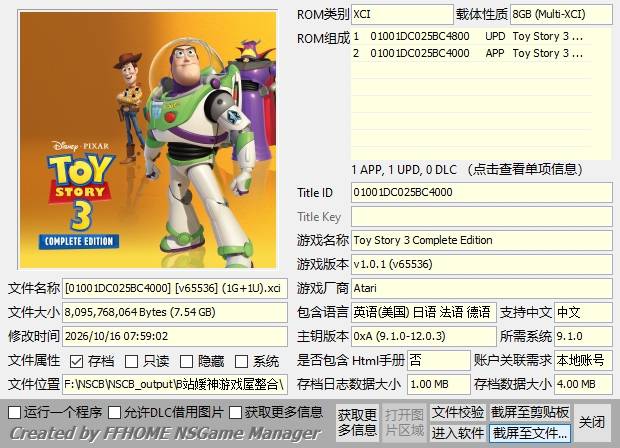Click the 修改时间 field 2026/10/16
620x448 pixels.
click(175, 336)
